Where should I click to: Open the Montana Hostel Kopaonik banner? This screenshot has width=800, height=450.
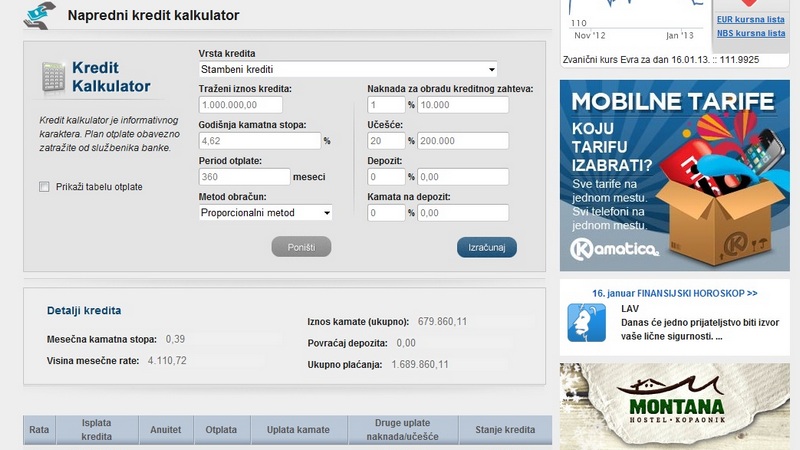(x=674, y=406)
